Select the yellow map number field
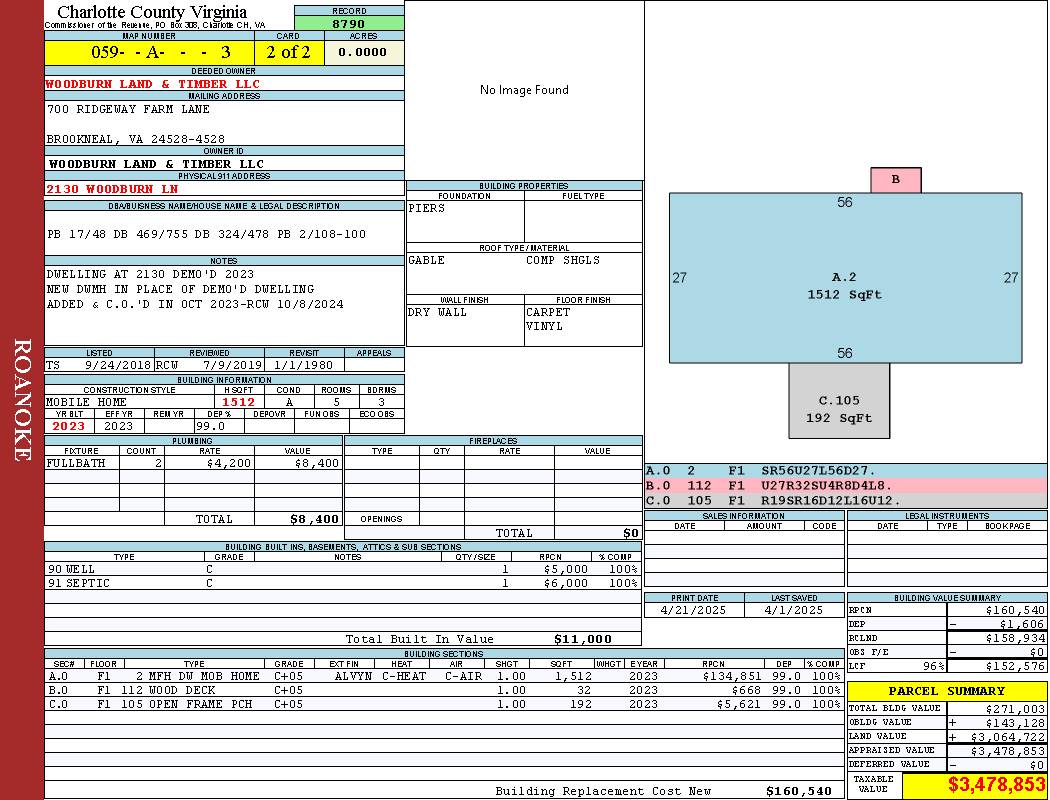Screen dimensions: 1050x800 coord(149,52)
